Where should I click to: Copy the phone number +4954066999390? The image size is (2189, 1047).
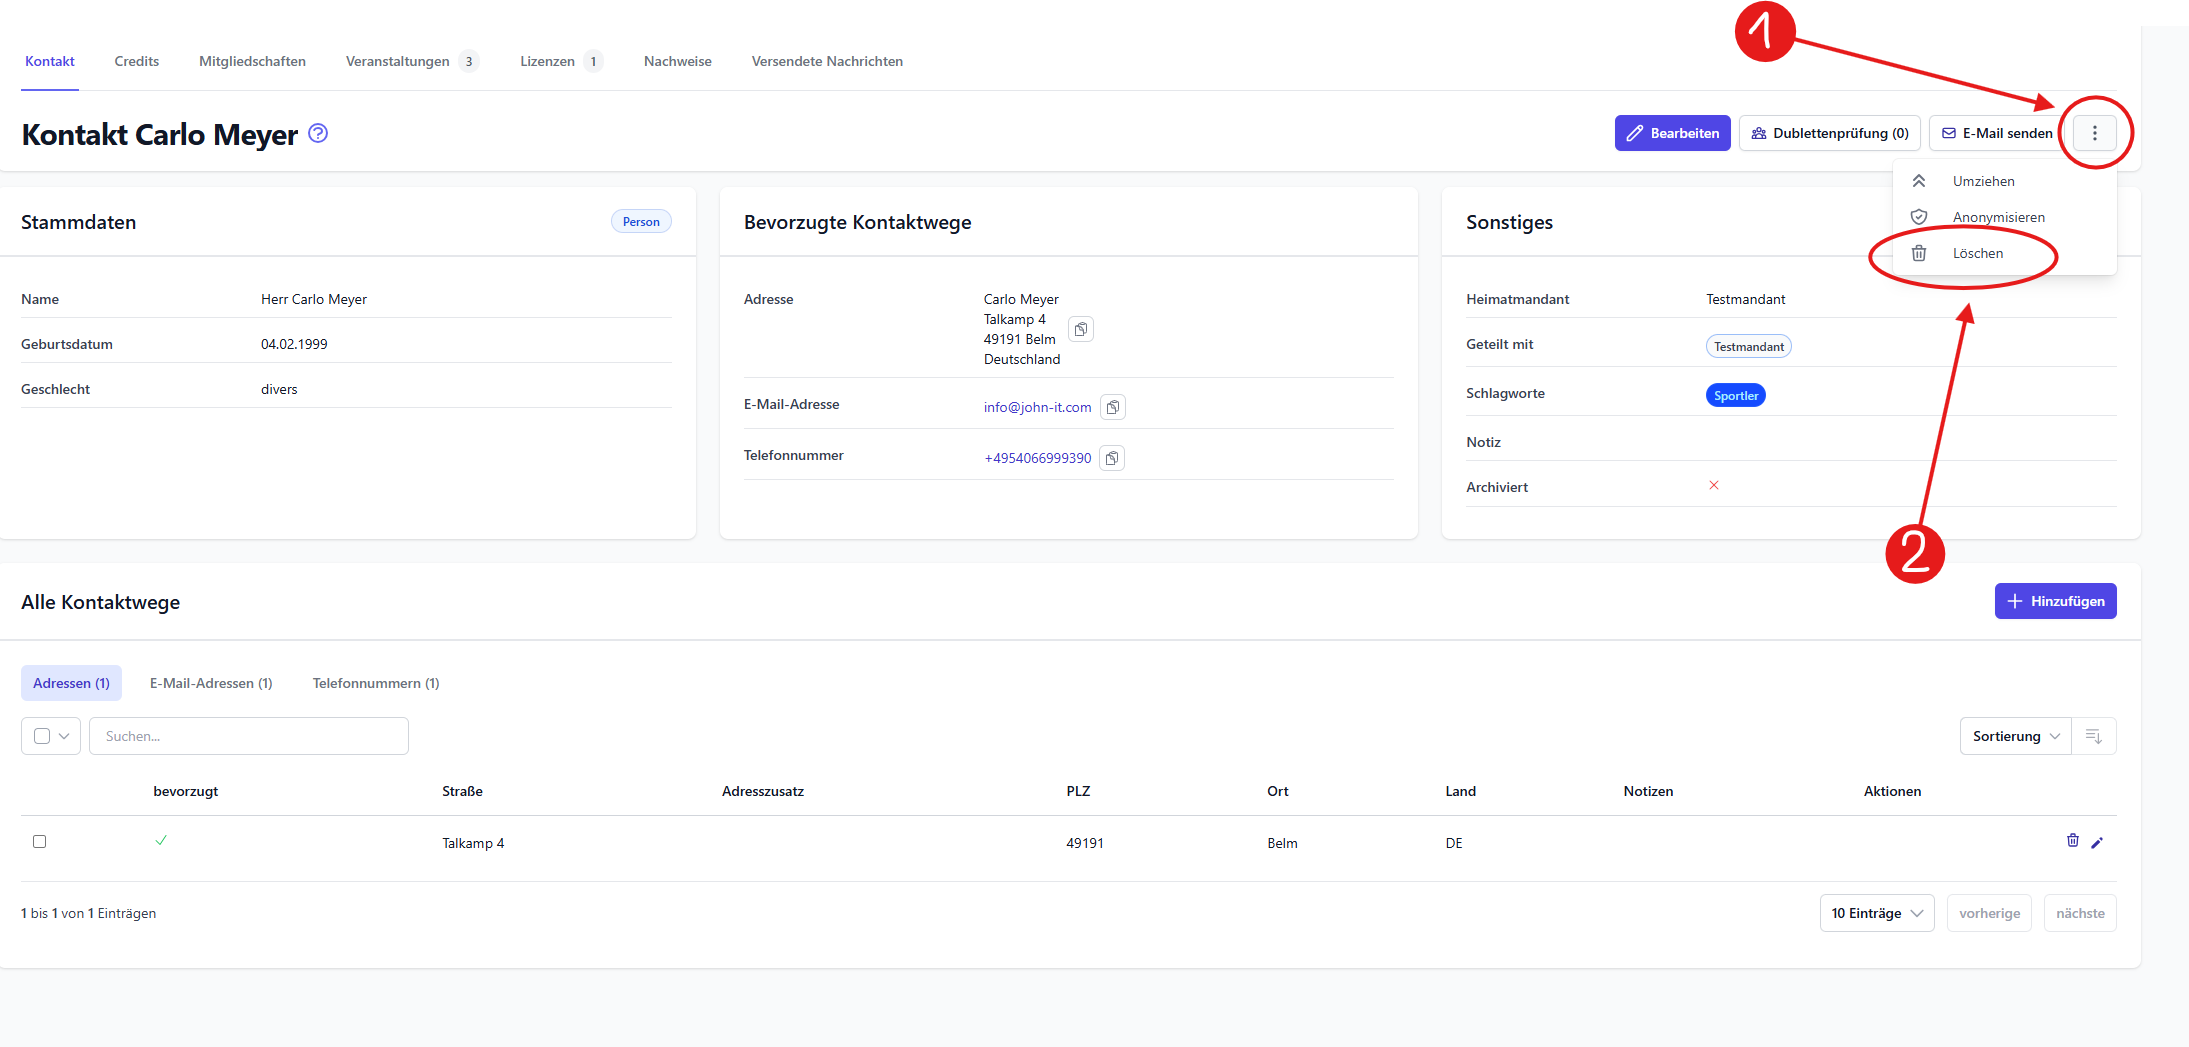(x=1112, y=458)
